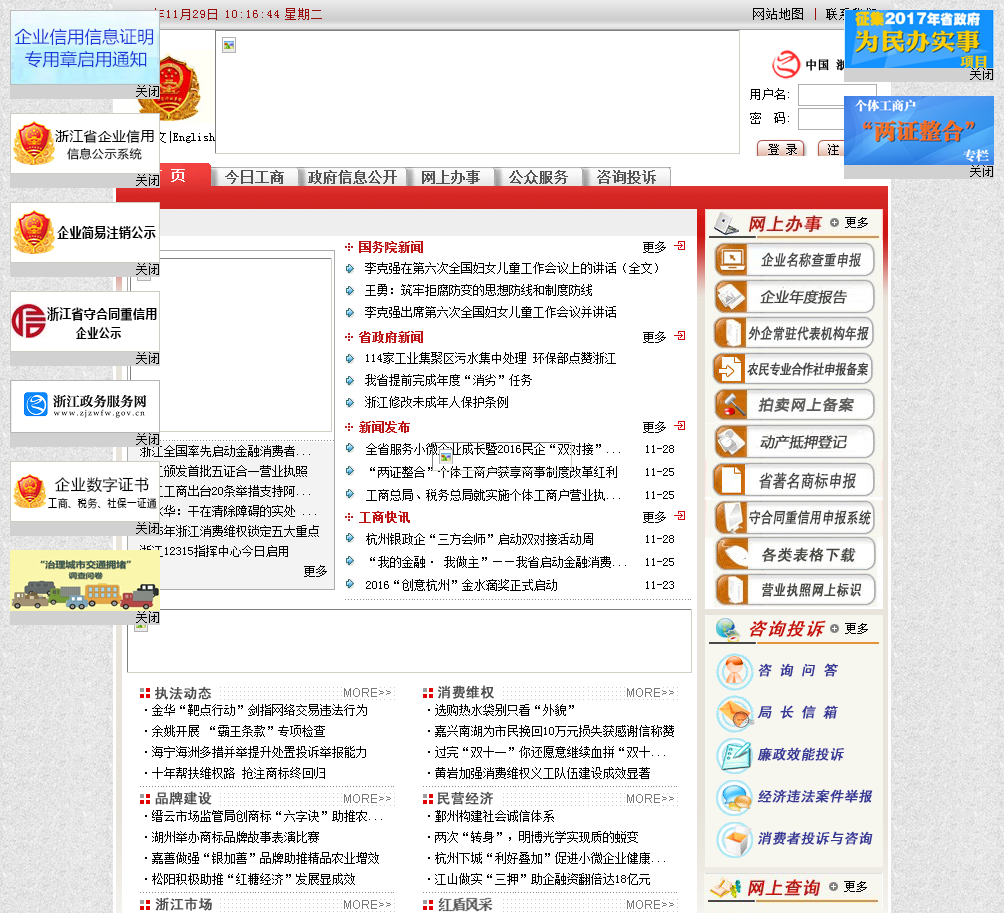
Task: Open 省著名商标申报 document button
Action: (794, 480)
